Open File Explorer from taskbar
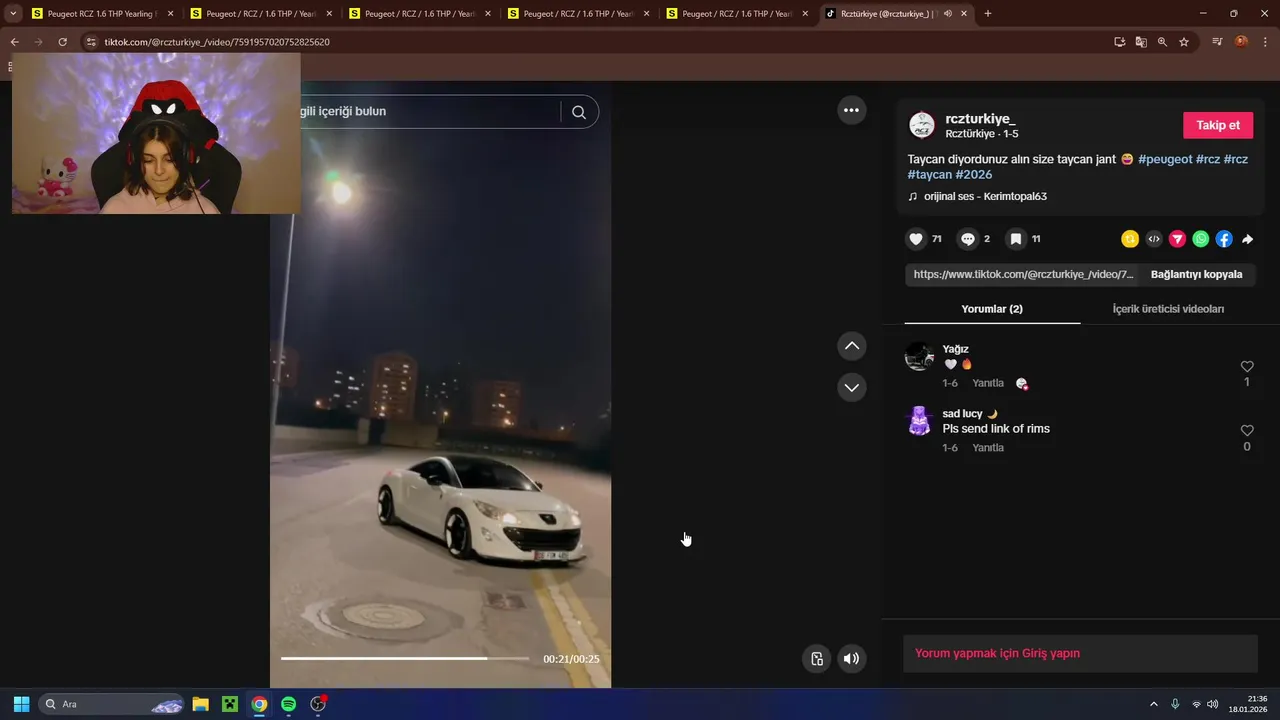The image size is (1280, 720). coord(200,704)
